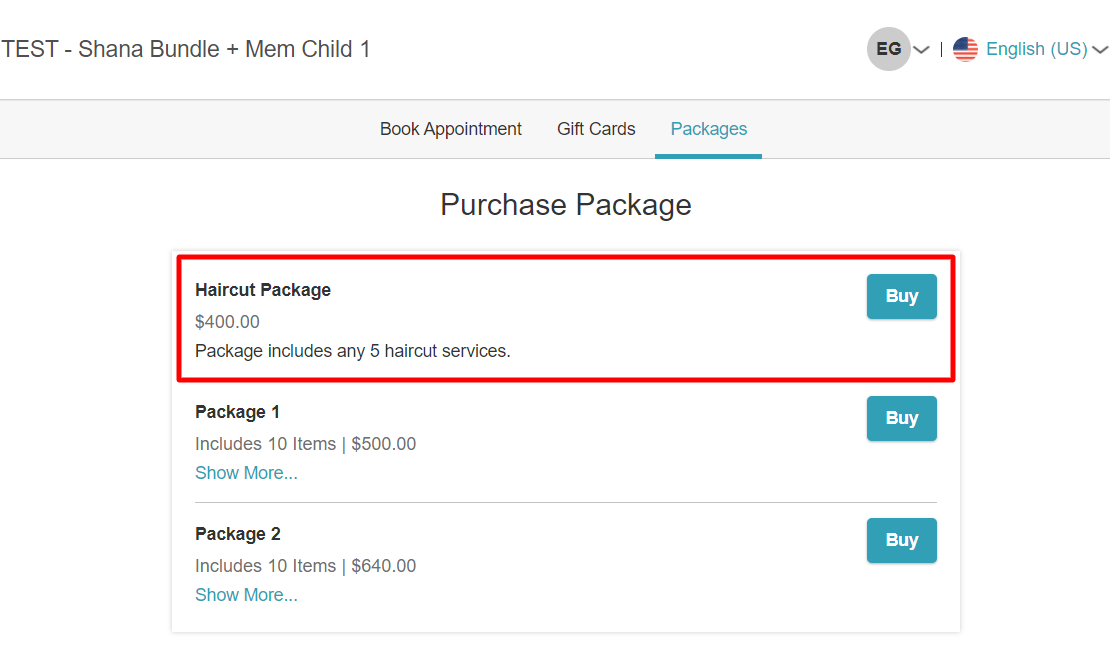Click the chevron after English (US)
Image resolution: width=1110 pixels, height=653 pixels.
tap(1099, 50)
